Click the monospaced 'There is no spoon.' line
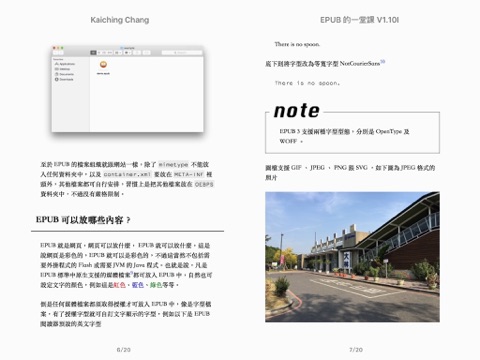Screen dimensions: 480x360 307,83
